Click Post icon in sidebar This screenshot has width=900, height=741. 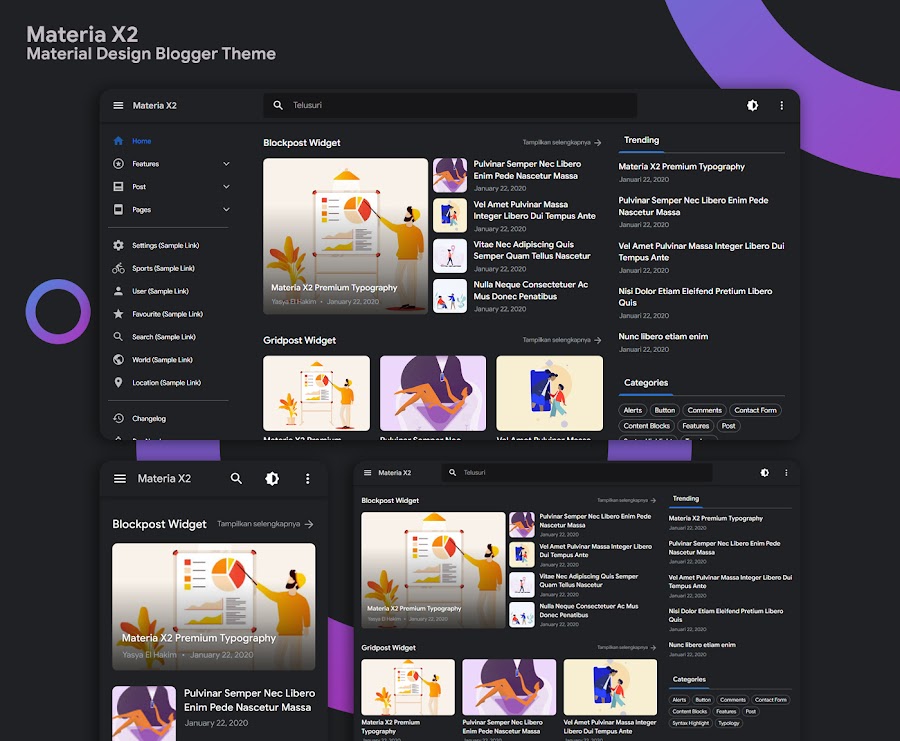[x=118, y=187]
